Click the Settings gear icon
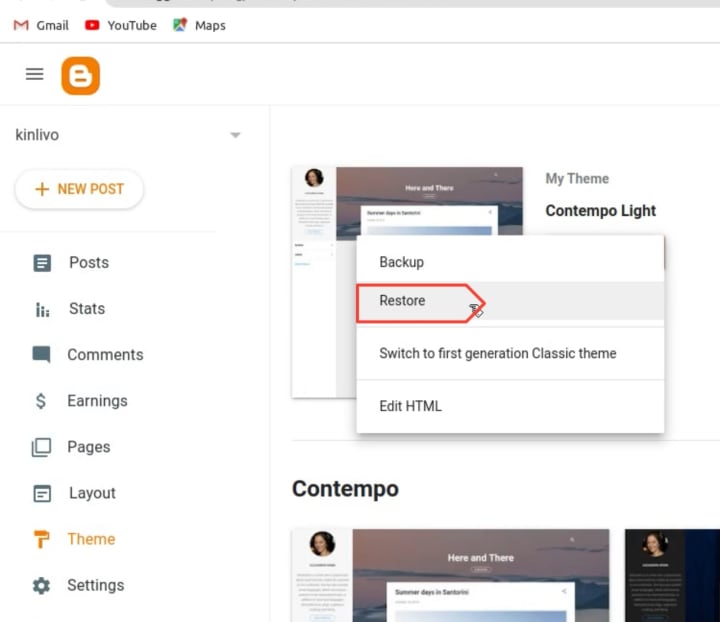The height and width of the screenshot is (622, 720). pyautogui.click(x=41, y=586)
